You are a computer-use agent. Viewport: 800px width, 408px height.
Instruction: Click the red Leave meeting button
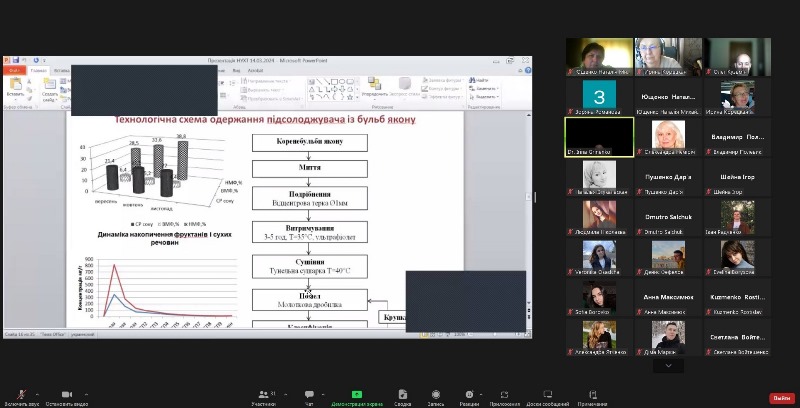point(780,397)
